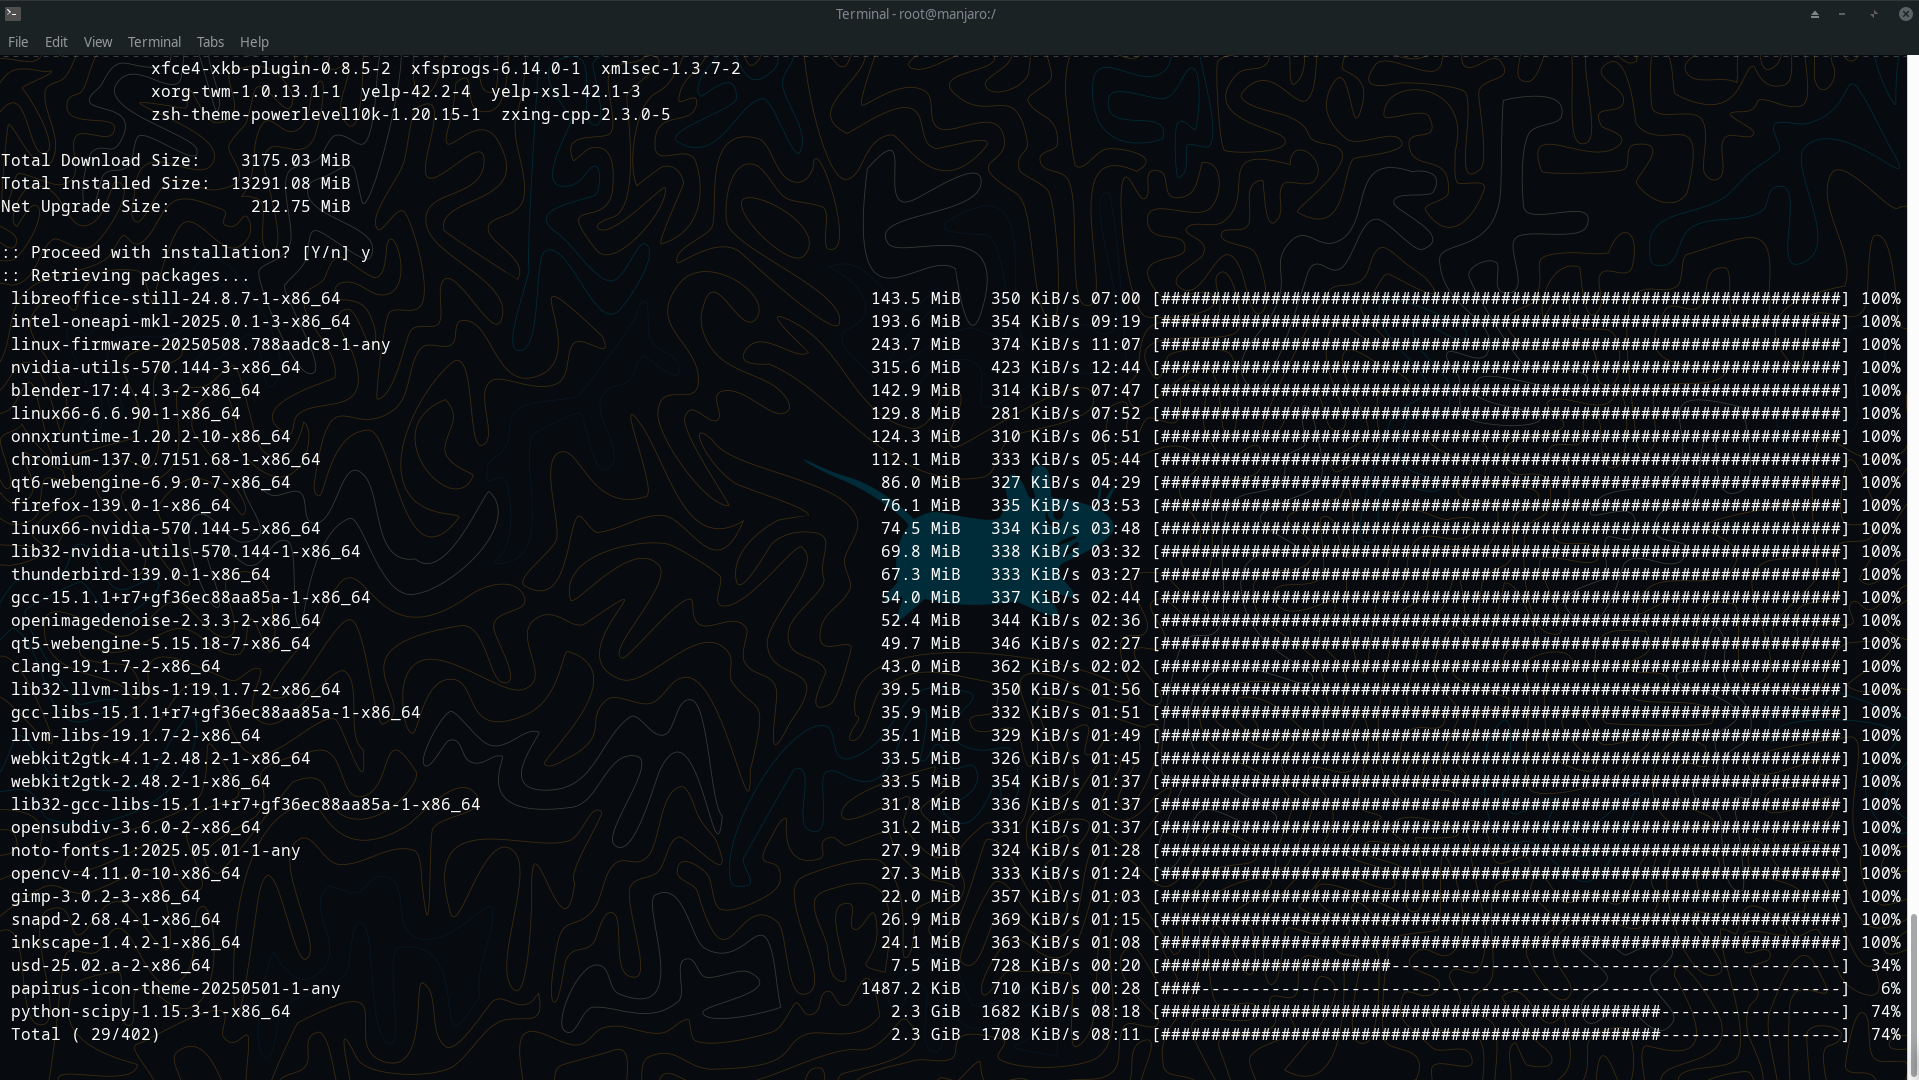Screen dimensions: 1919x1080
Task: Click the terminal icon in the title bar
Action: coord(13,14)
